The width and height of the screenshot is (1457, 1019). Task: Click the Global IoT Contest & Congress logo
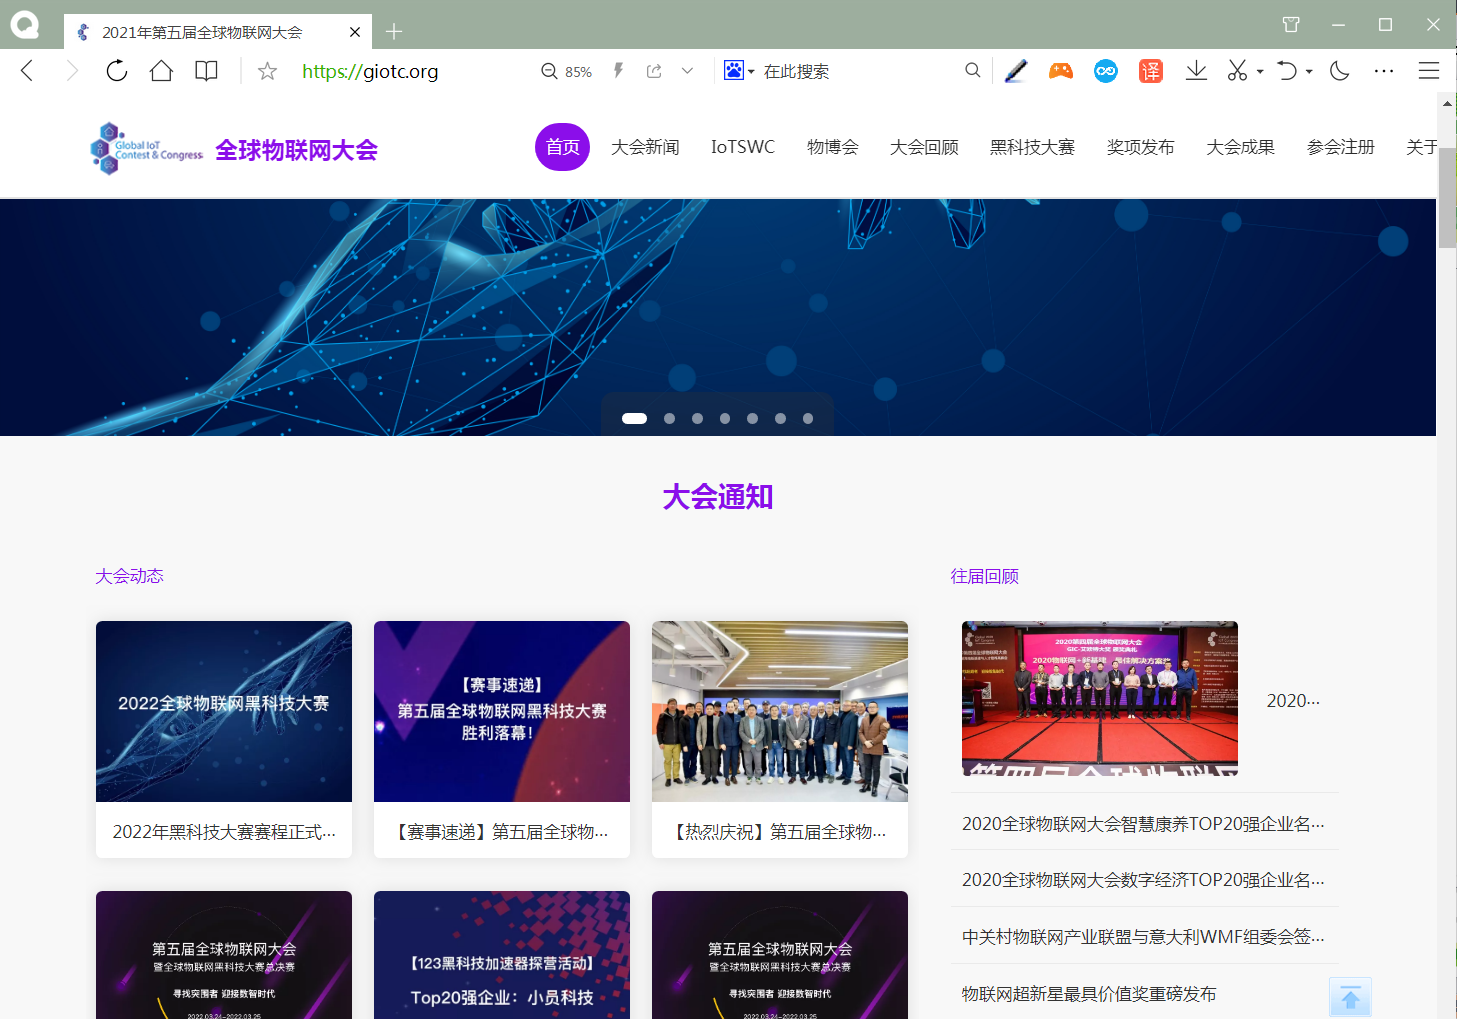point(147,148)
